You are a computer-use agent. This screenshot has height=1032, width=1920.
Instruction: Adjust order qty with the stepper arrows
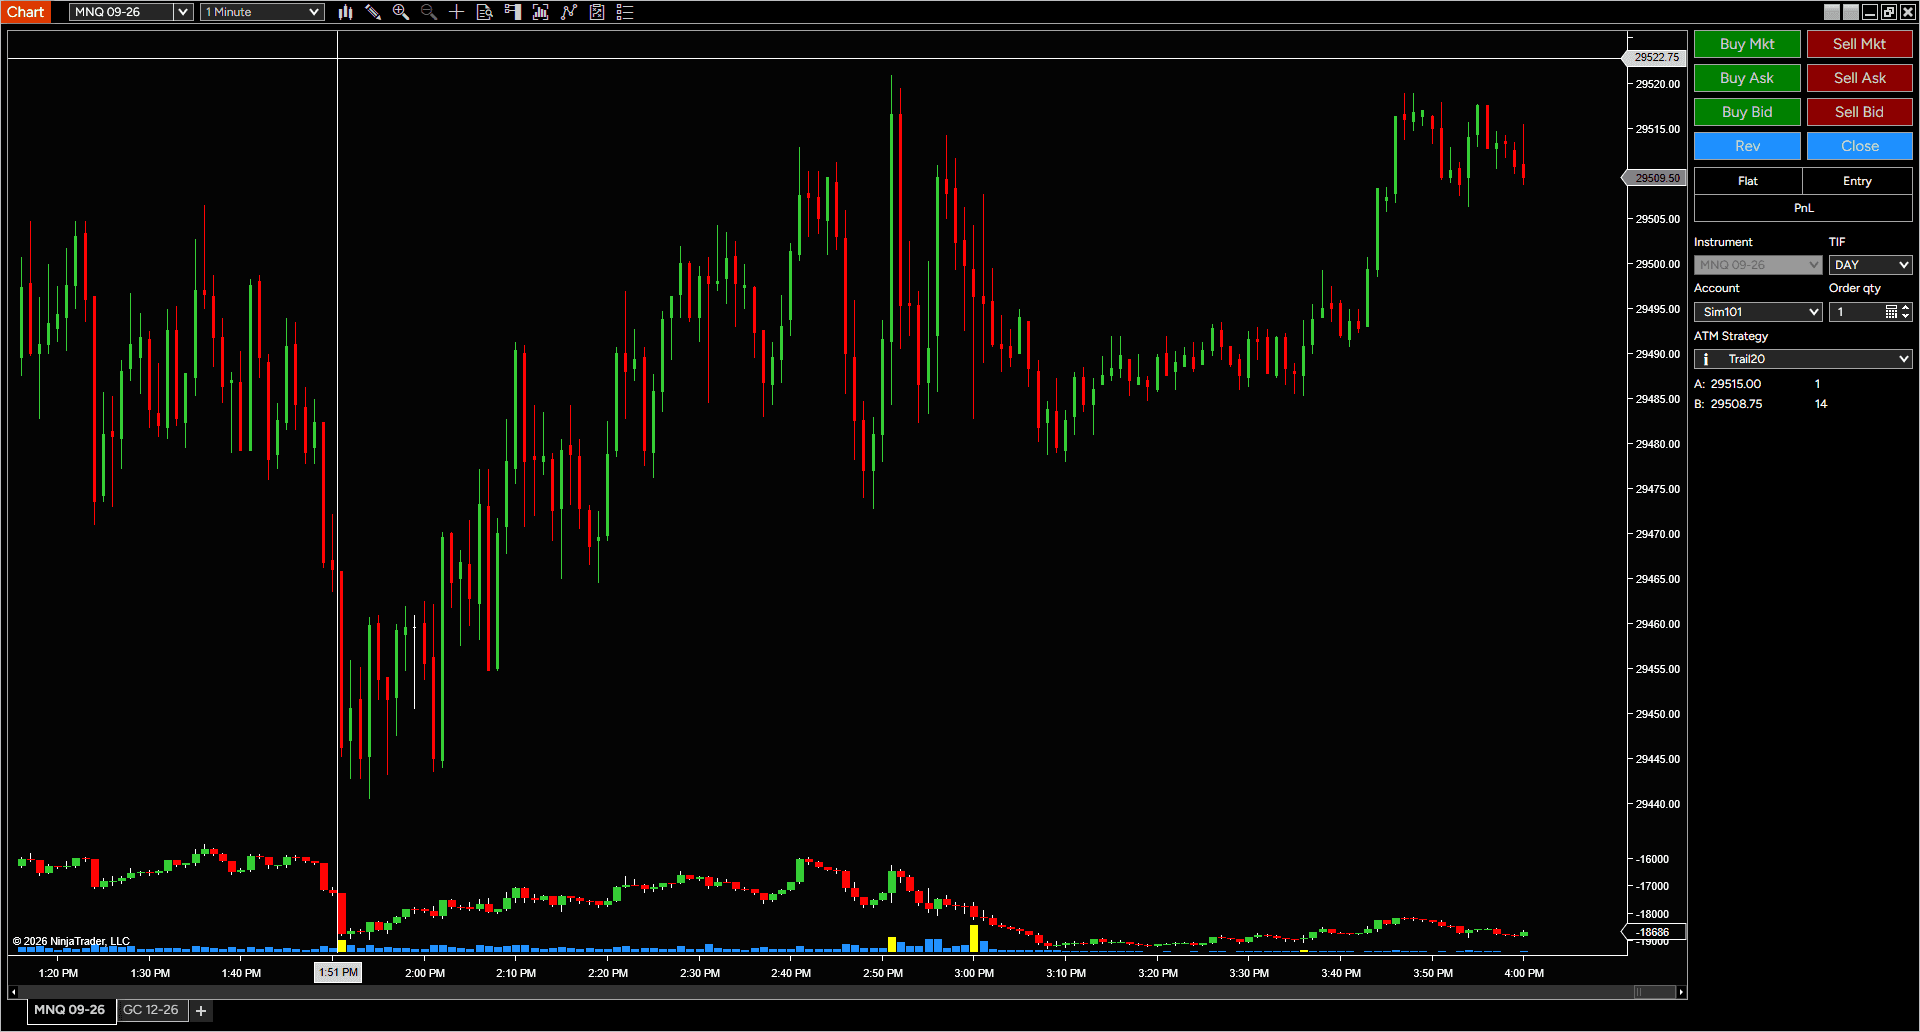point(1906,312)
